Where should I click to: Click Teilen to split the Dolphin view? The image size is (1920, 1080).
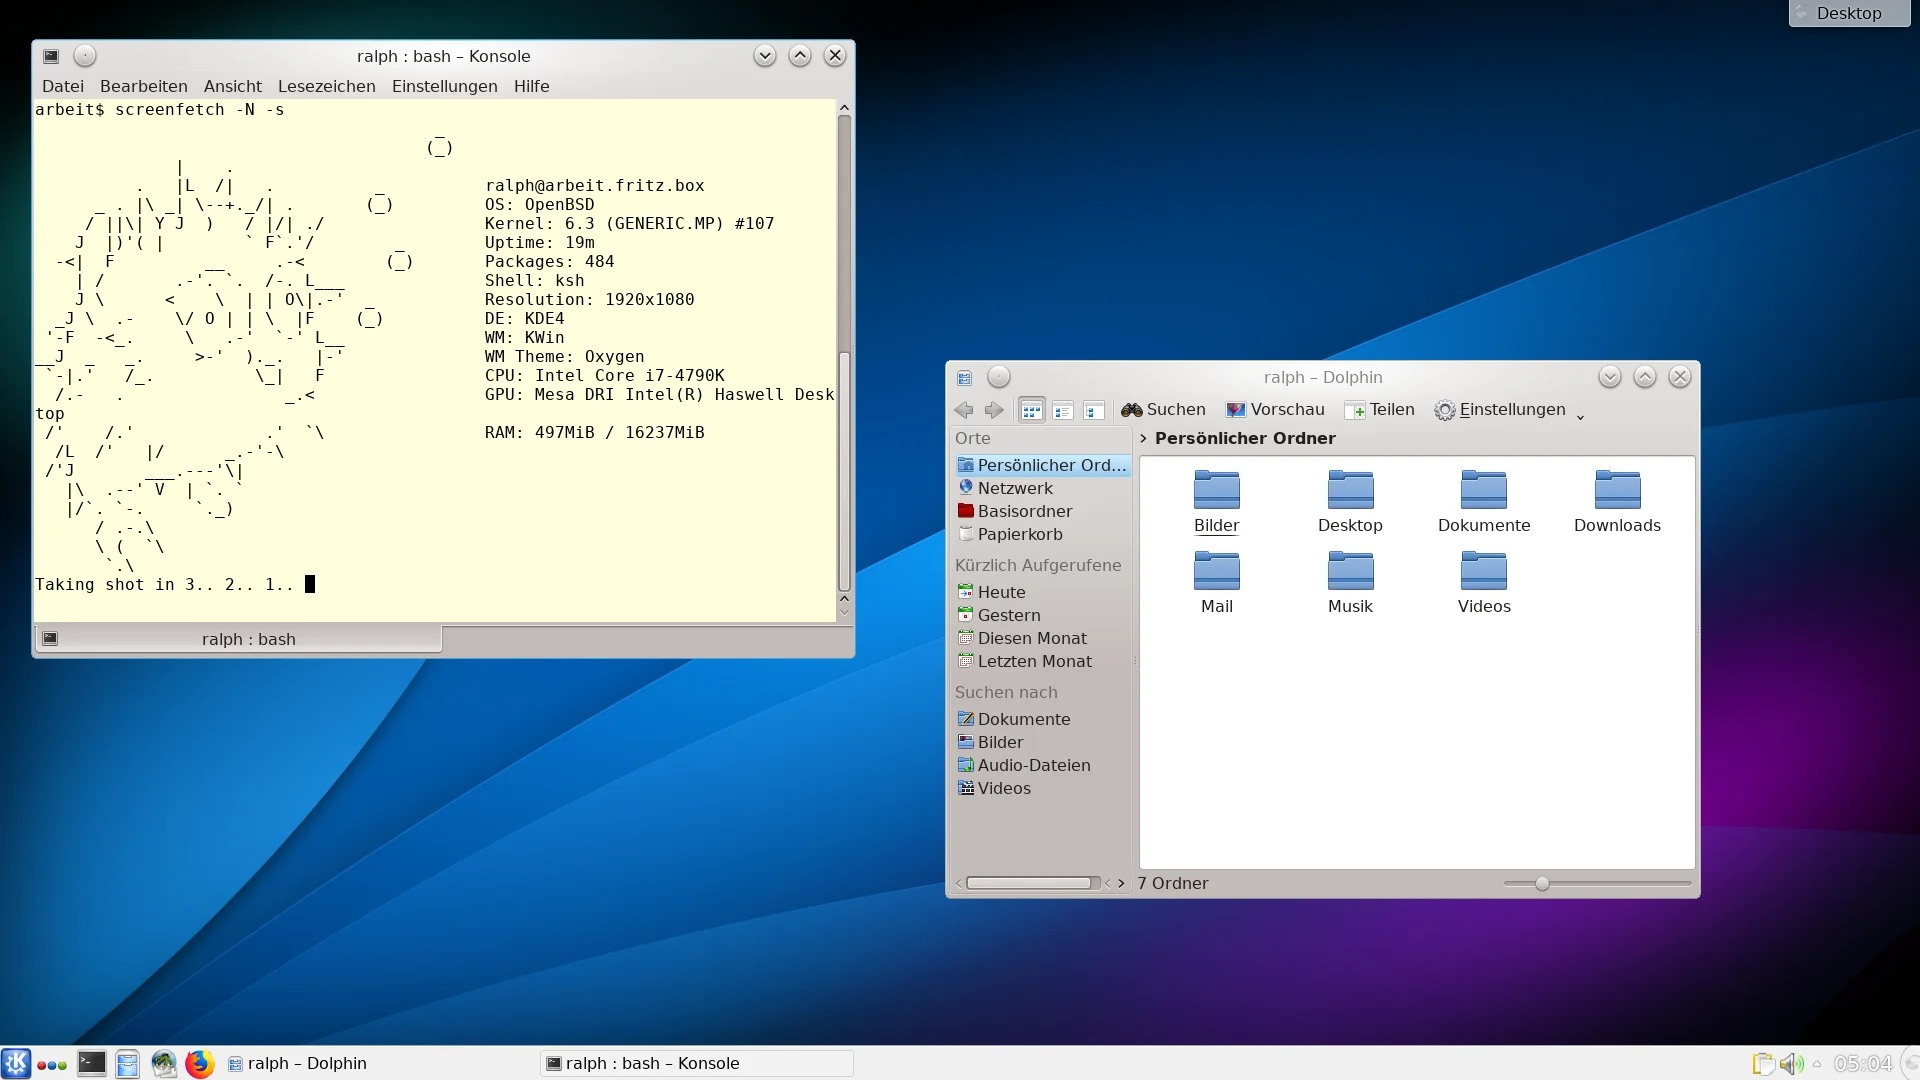coord(1380,410)
